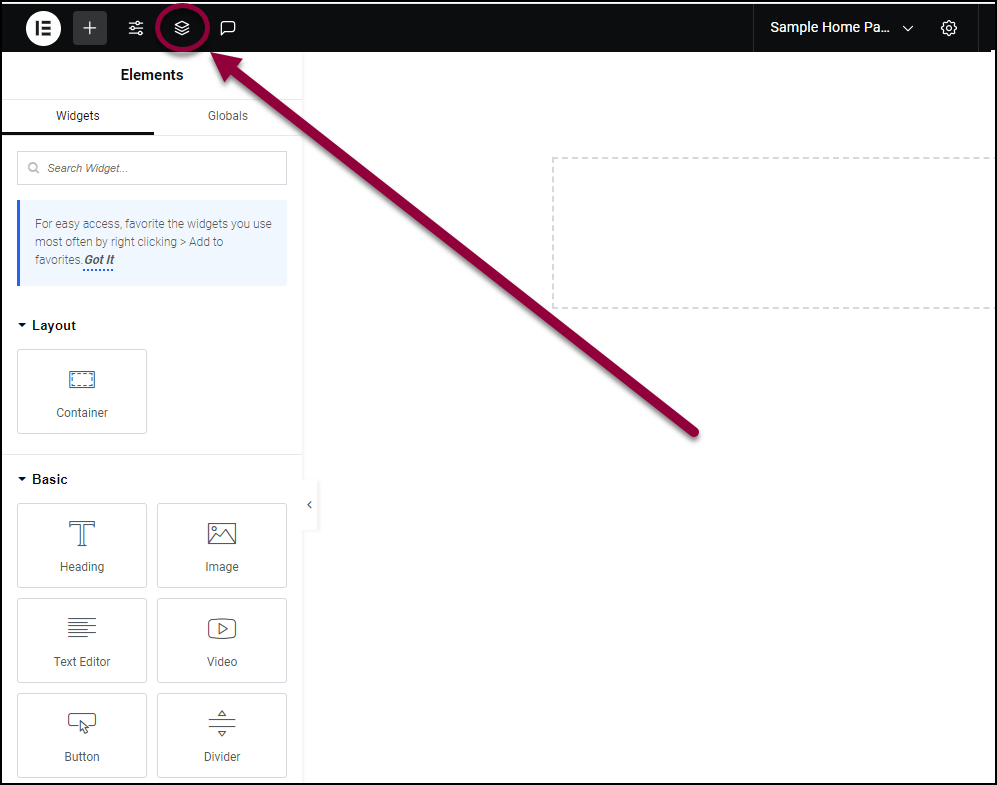The image size is (997, 785).
Task: Select the Text Editor widget
Action: pos(82,640)
